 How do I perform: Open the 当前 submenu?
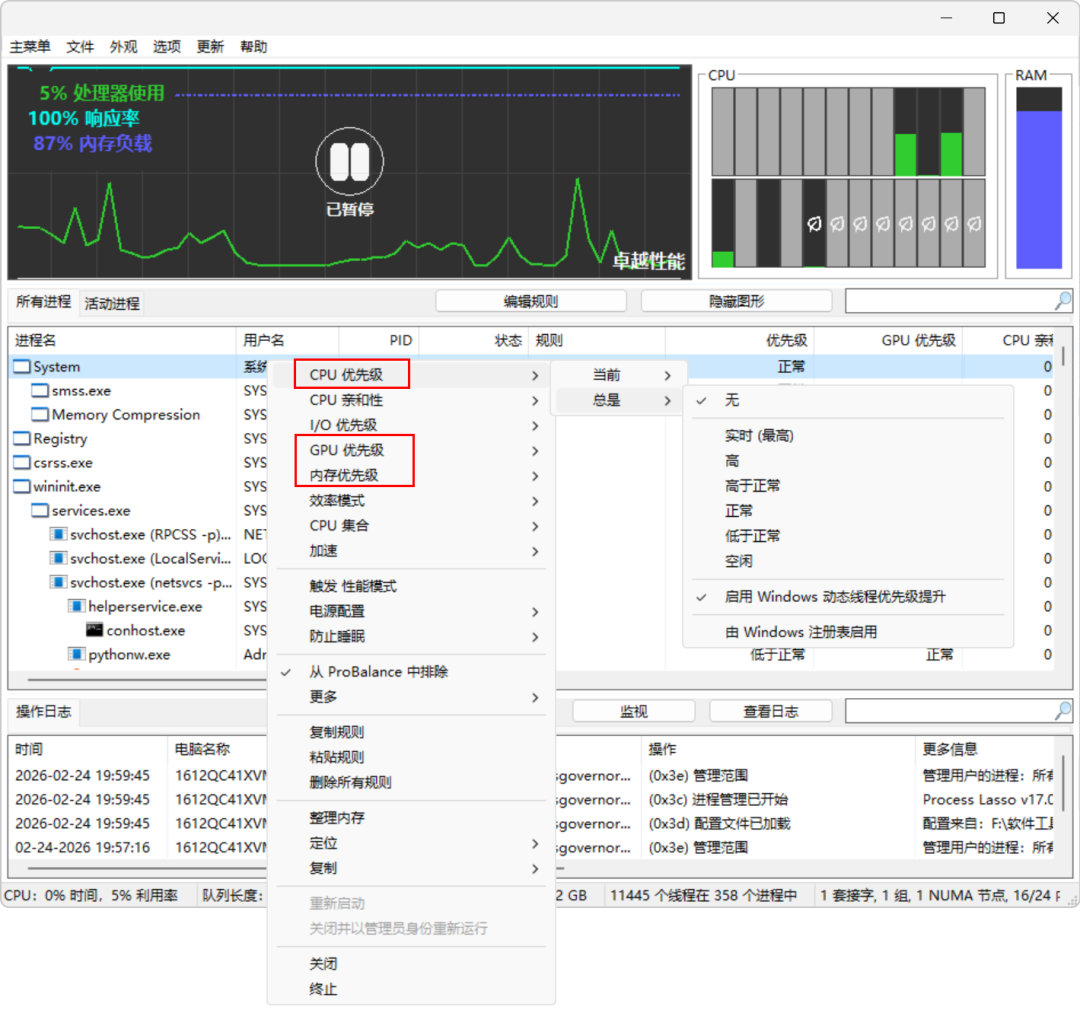[x=619, y=375]
